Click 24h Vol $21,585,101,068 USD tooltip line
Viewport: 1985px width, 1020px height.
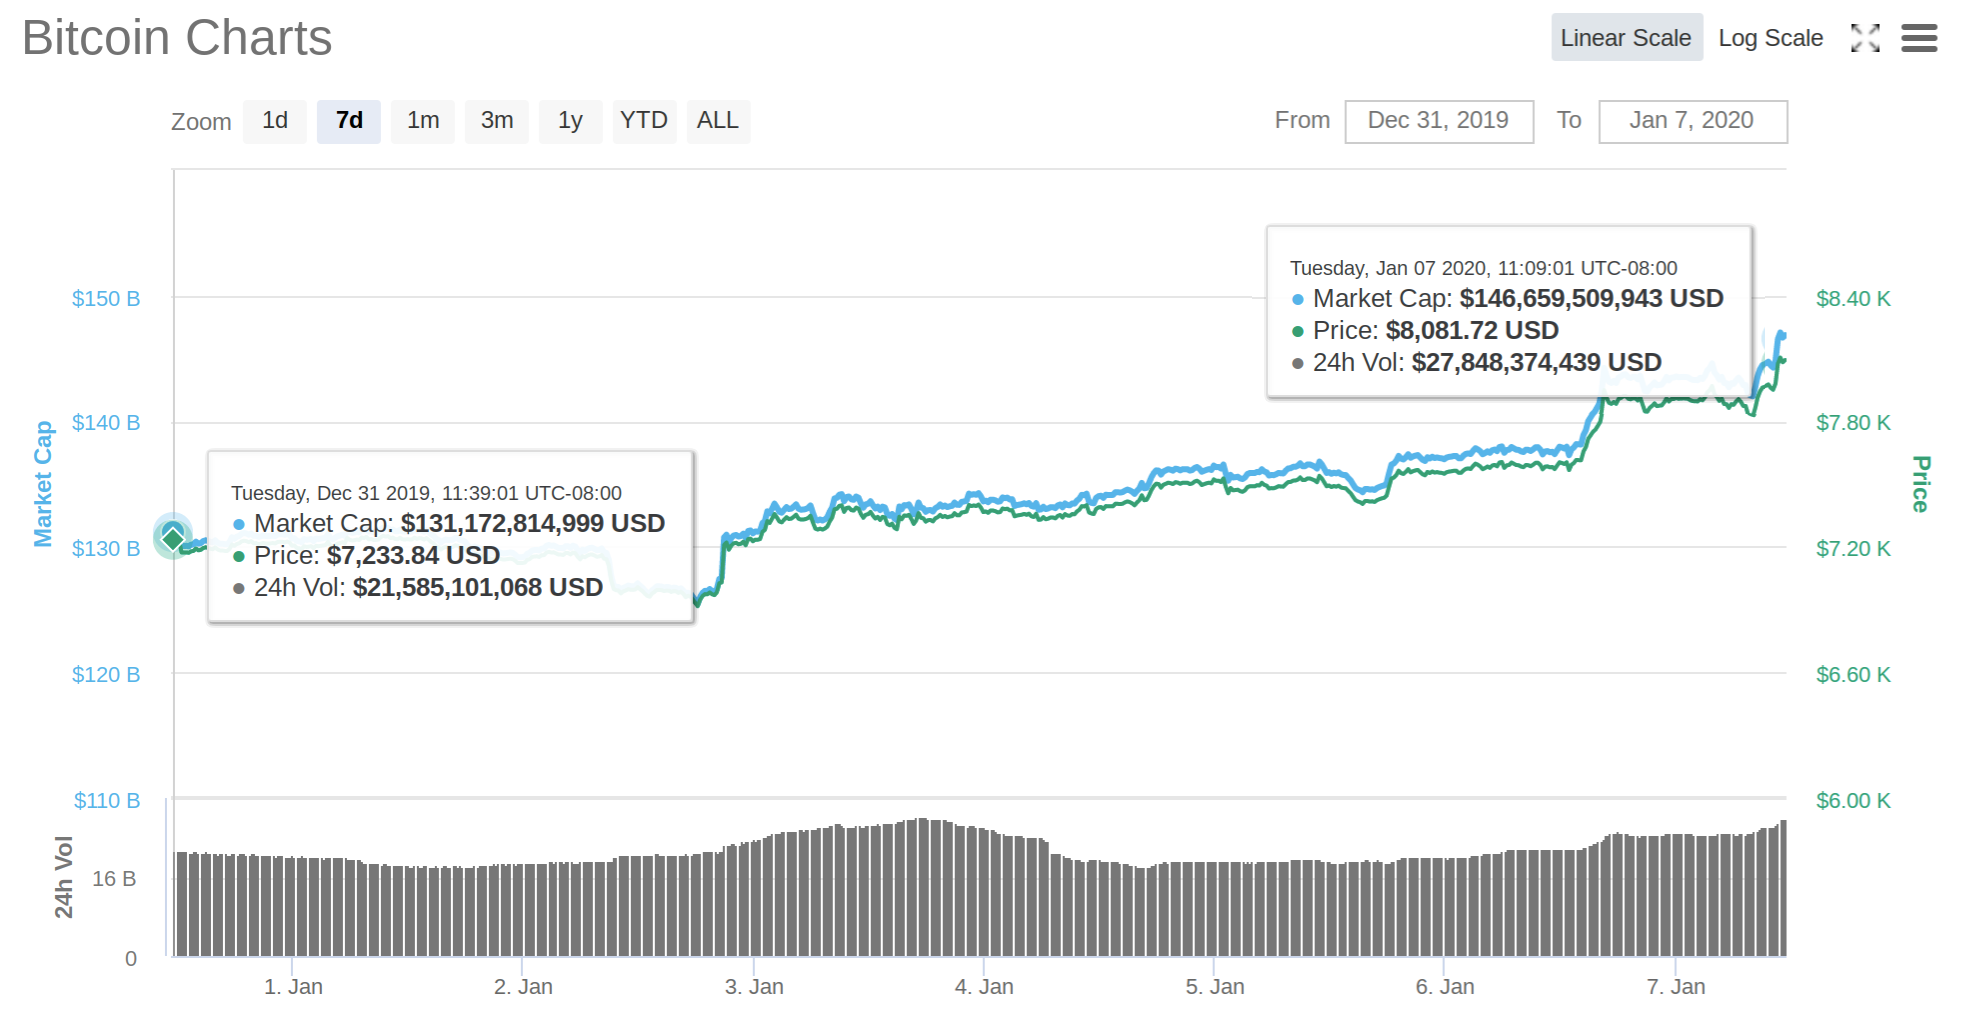click(x=418, y=588)
